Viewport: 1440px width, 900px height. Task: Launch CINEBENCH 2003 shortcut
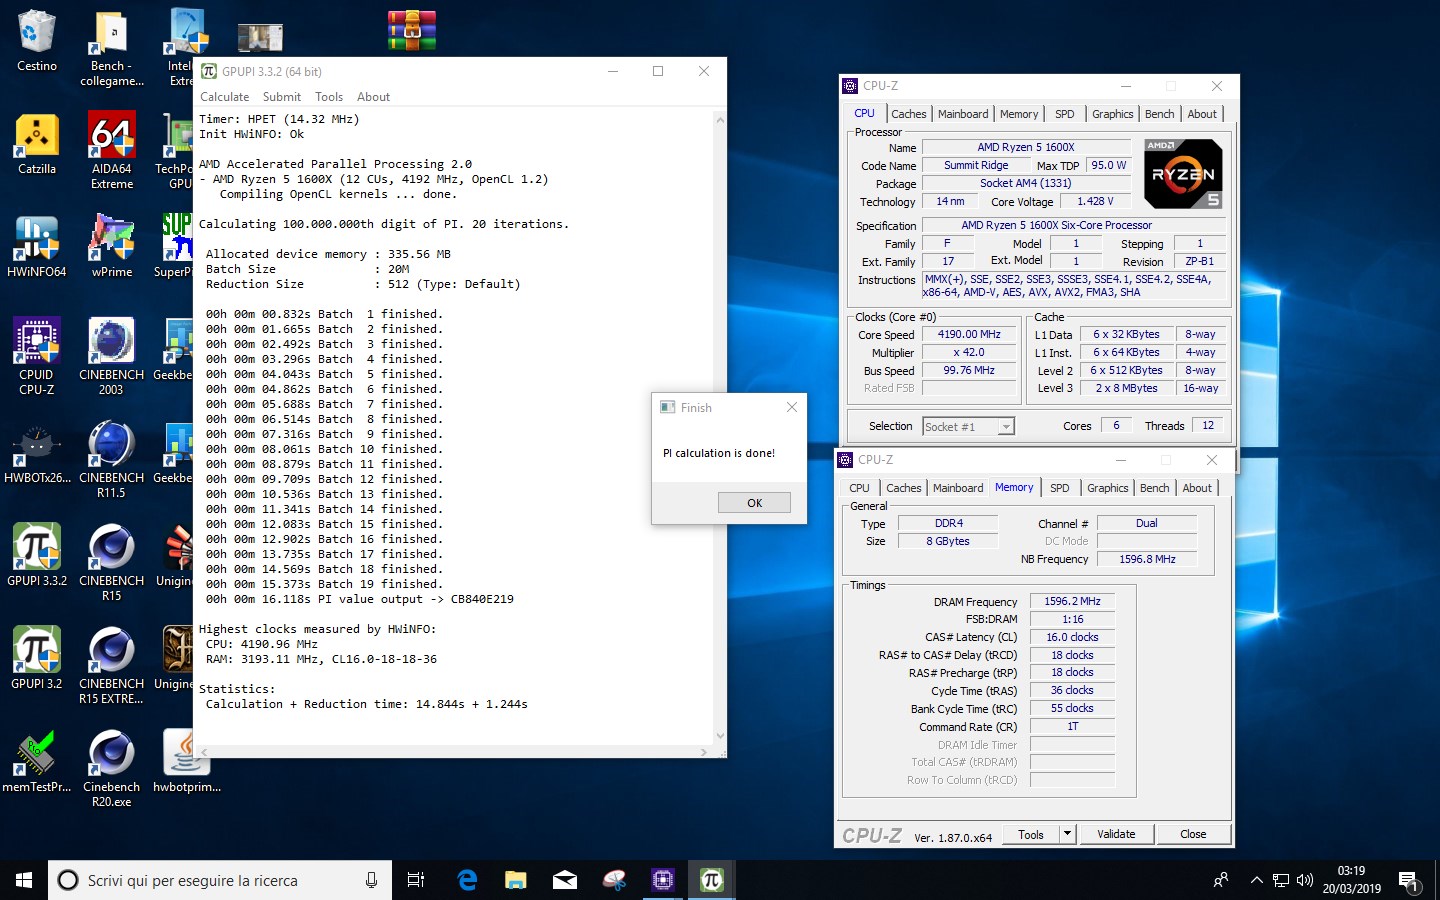(112, 357)
